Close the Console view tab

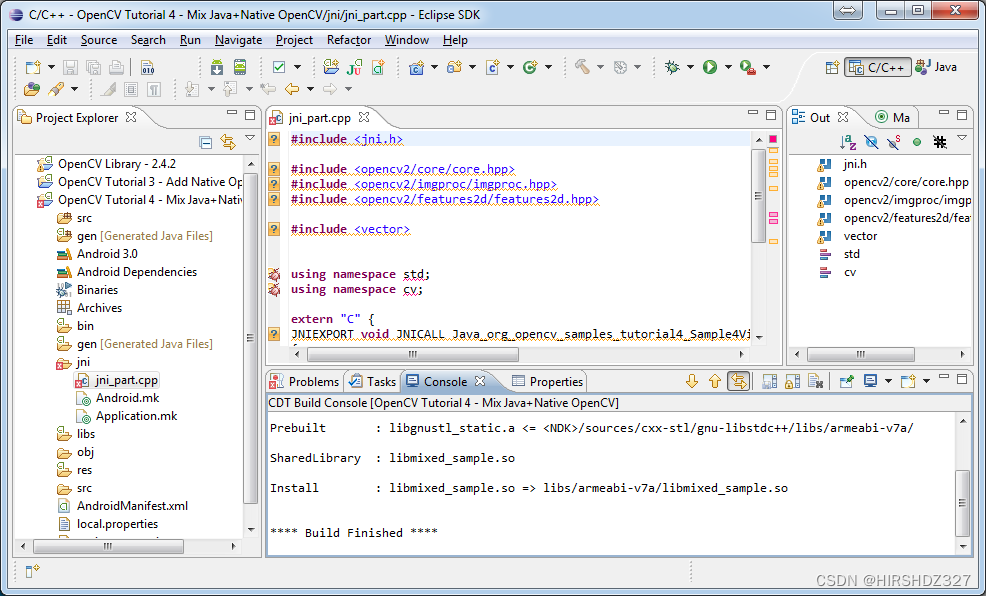coord(480,381)
